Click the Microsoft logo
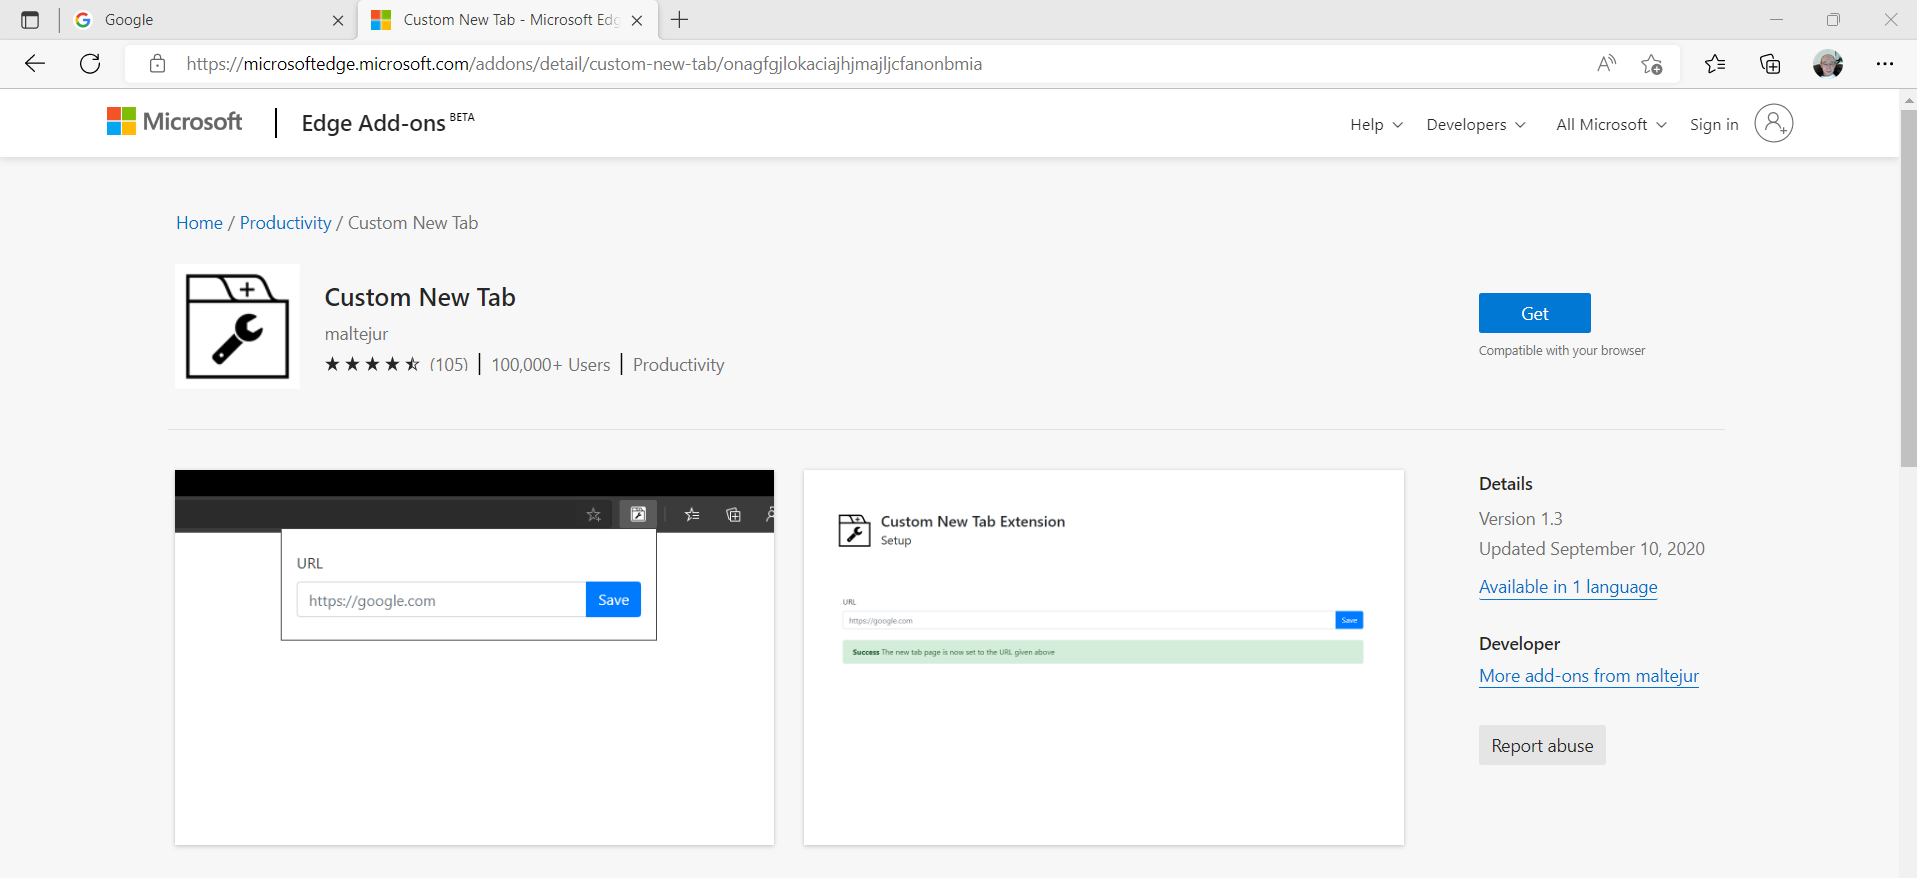 click(x=175, y=122)
